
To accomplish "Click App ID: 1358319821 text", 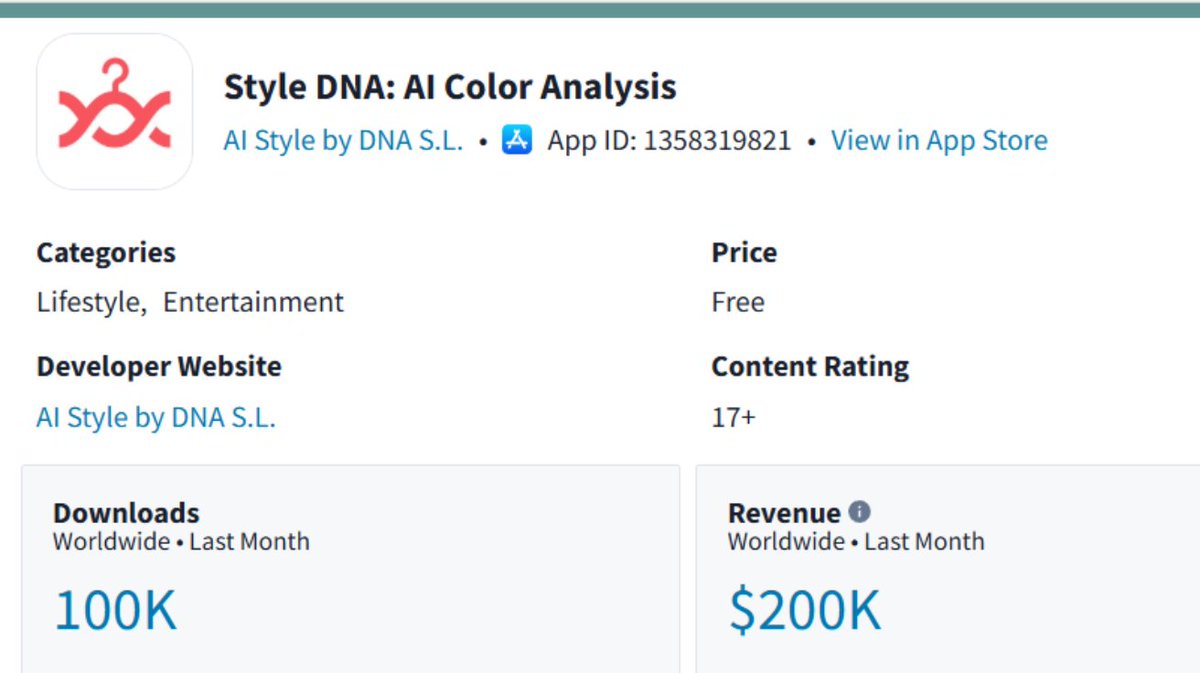I will pyautogui.click(x=669, y=141).
